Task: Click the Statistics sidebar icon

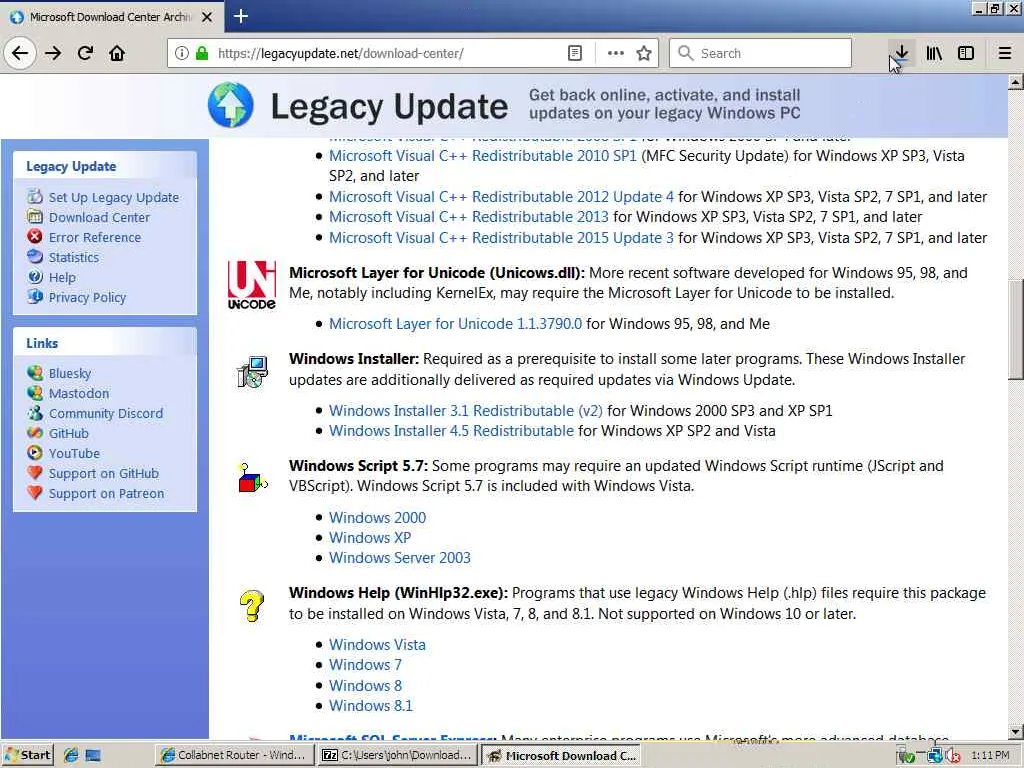Action: (35, 257)
